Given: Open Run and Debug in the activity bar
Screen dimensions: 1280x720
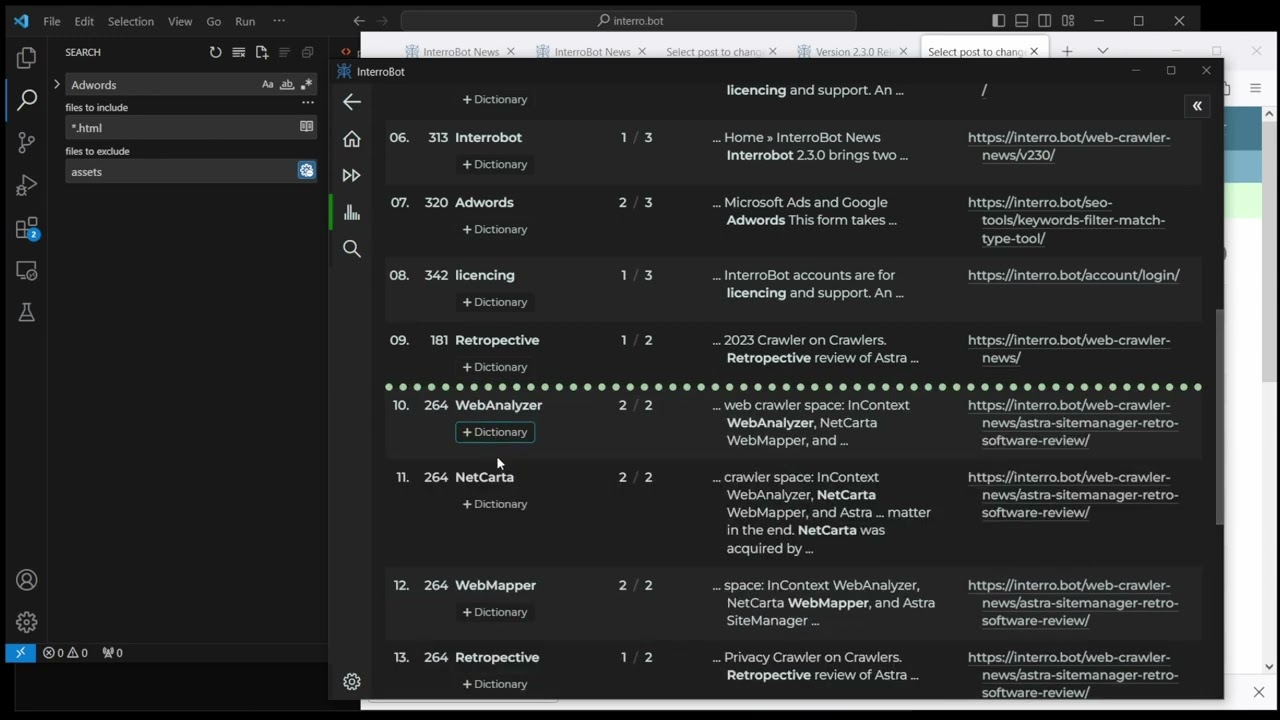Looking at the screenshot, I should [27, 186].
